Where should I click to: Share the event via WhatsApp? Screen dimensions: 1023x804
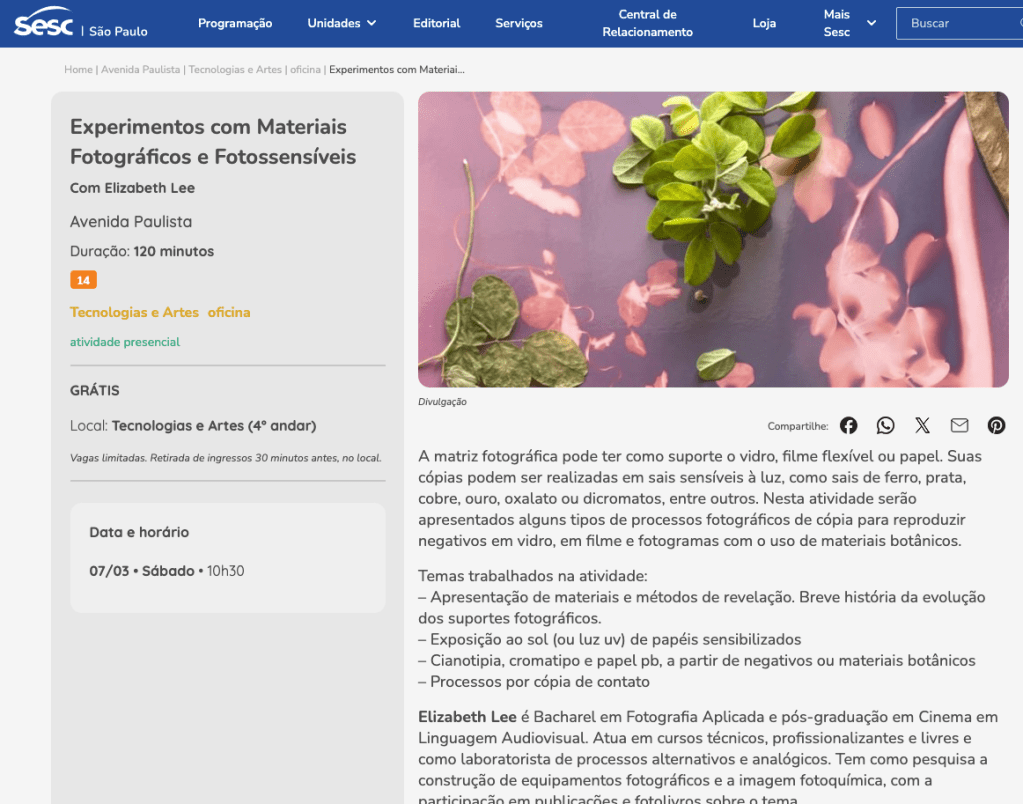885,425
